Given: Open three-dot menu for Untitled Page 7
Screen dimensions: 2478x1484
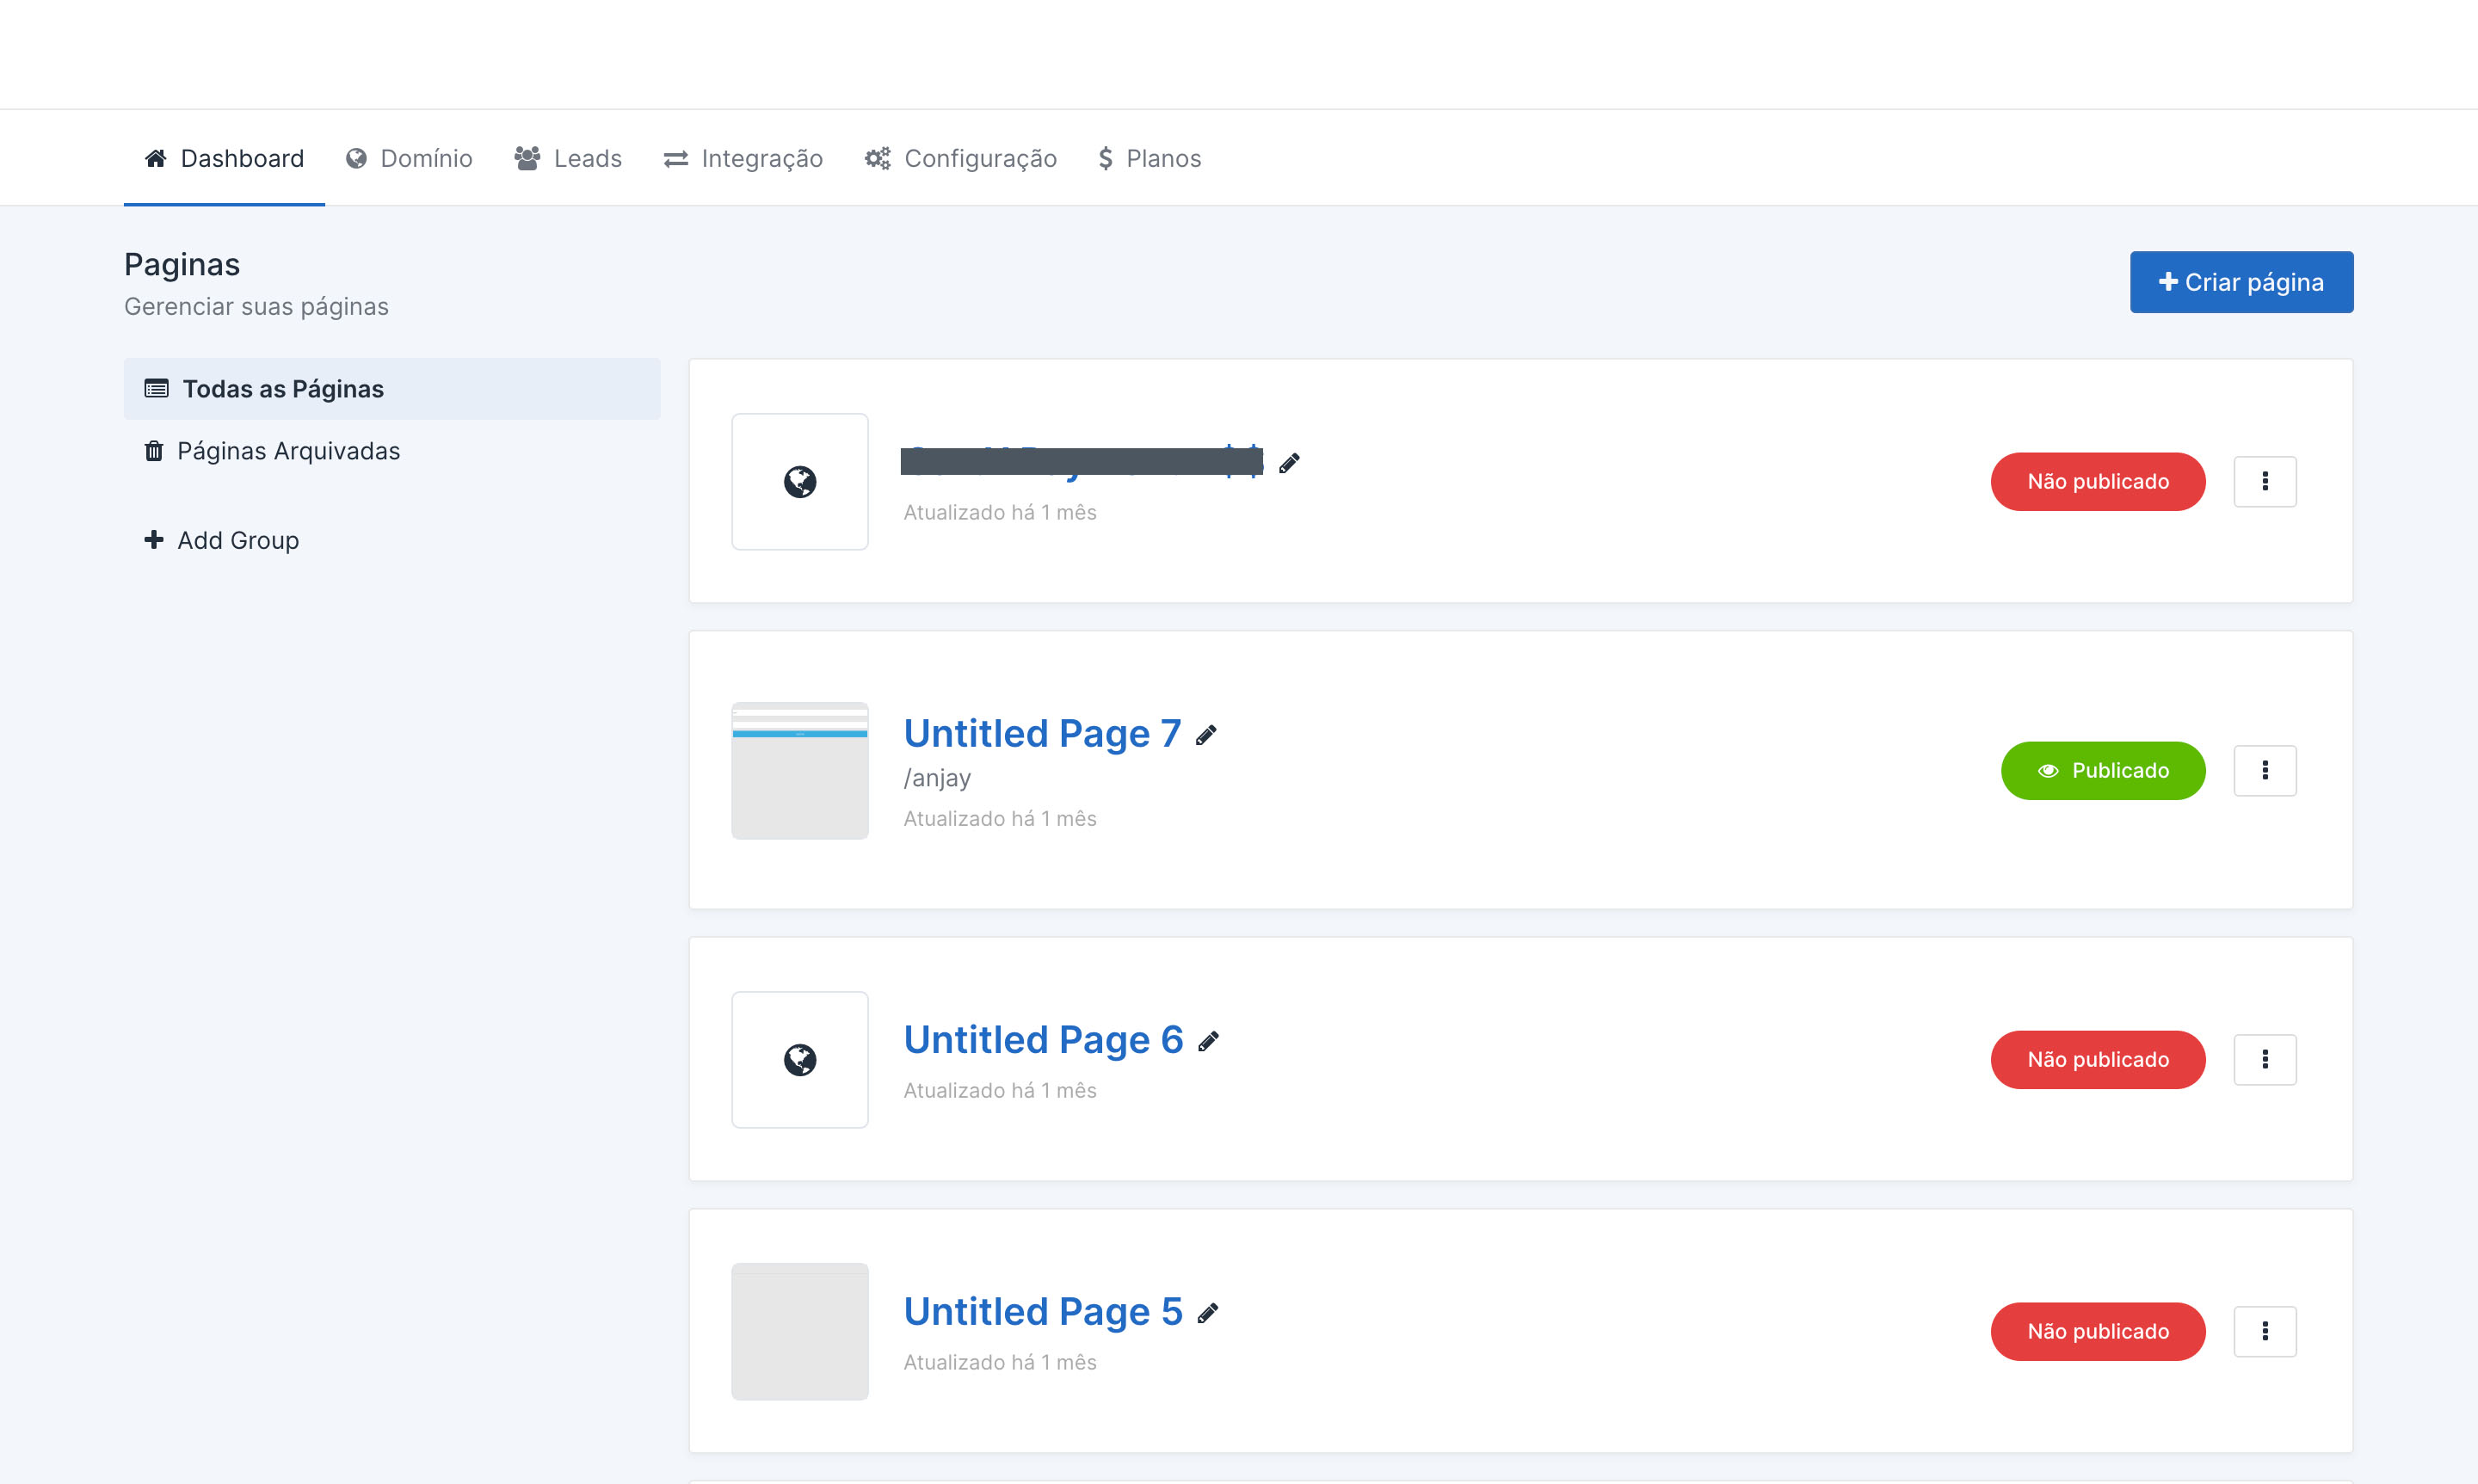Looking at the screenshot, I should pos(2264,771).
